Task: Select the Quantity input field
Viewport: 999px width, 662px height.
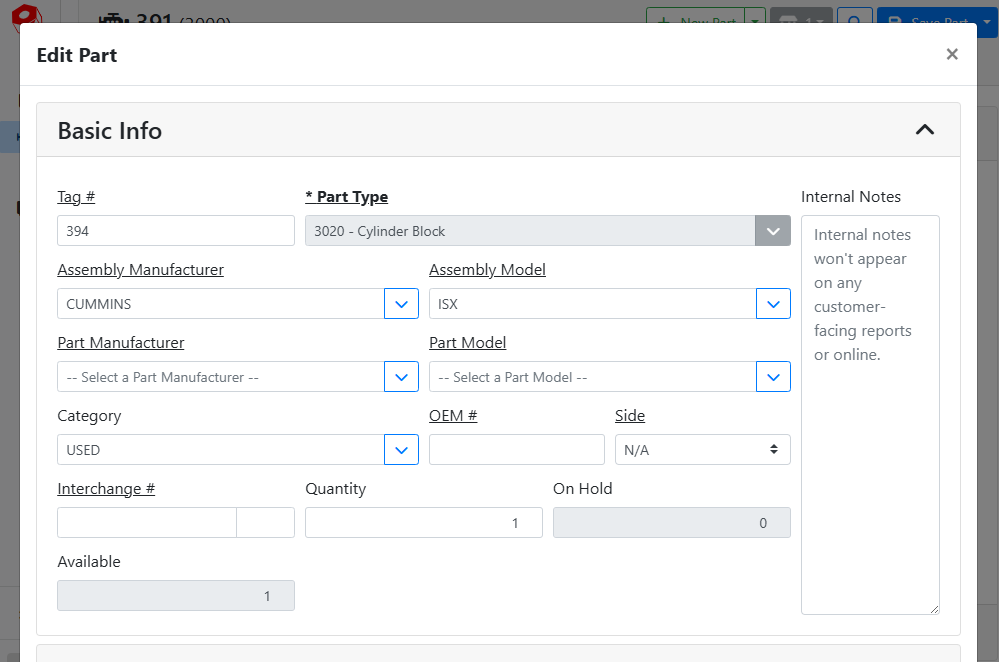Action: coord(423,523)
